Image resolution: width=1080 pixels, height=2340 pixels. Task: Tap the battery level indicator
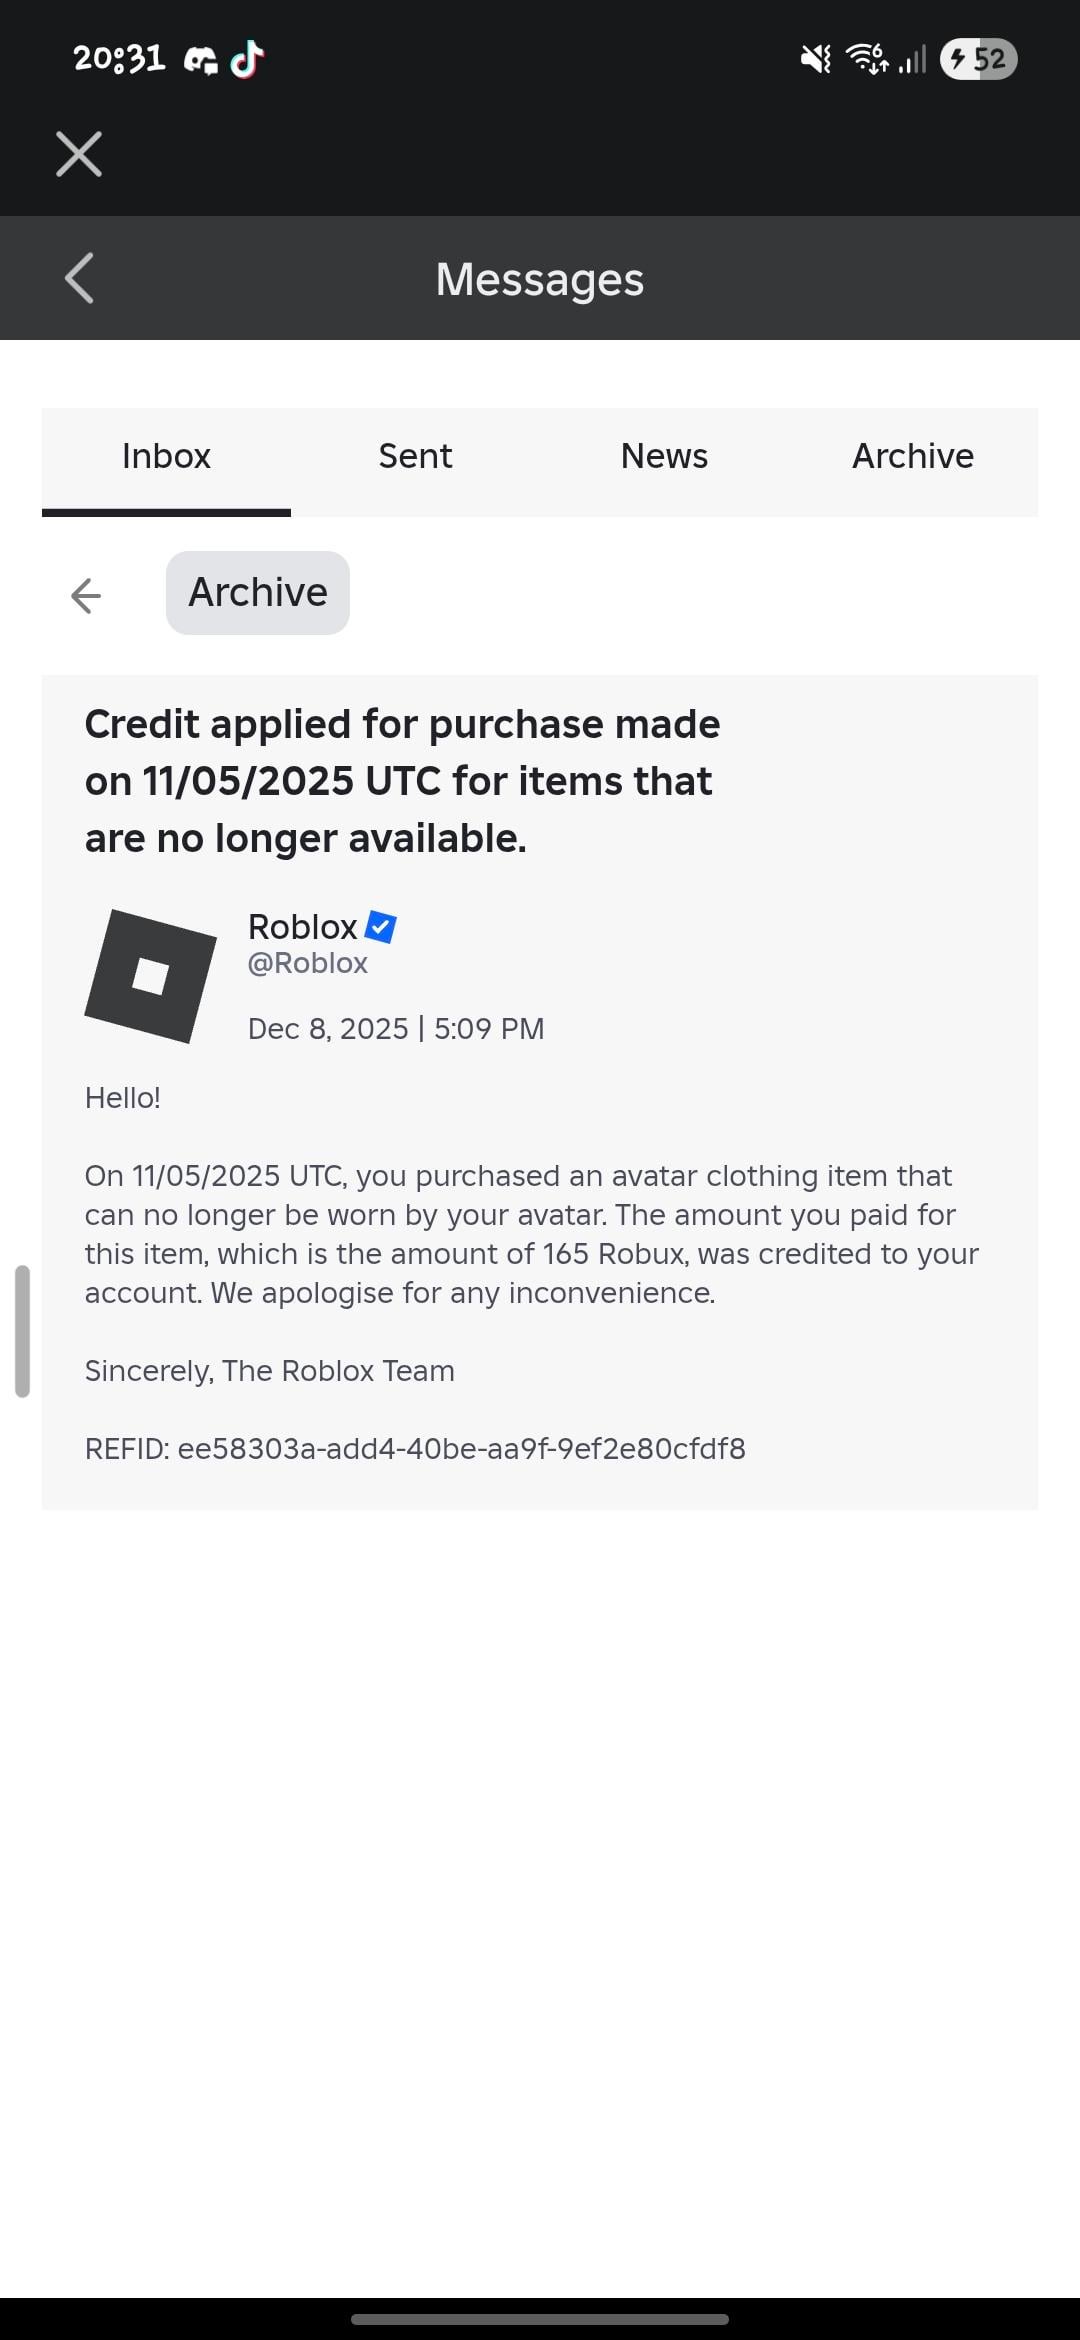978,59
